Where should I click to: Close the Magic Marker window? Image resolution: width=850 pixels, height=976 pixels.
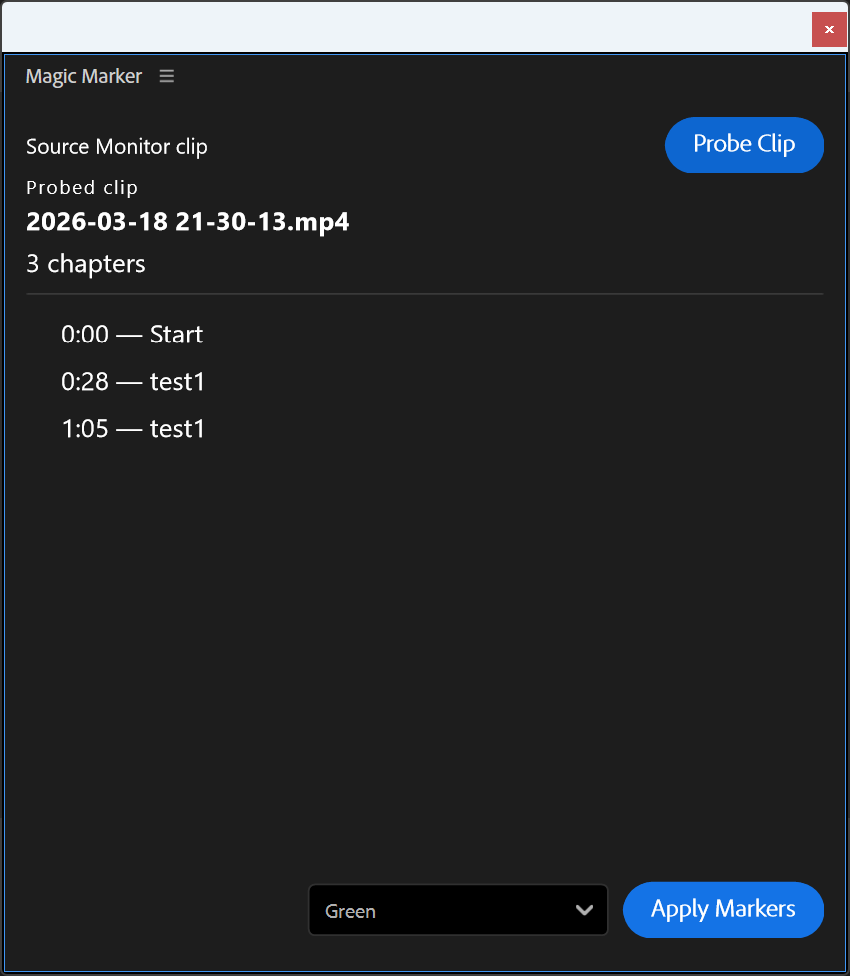pyautogui.click(x=829, y=29)
